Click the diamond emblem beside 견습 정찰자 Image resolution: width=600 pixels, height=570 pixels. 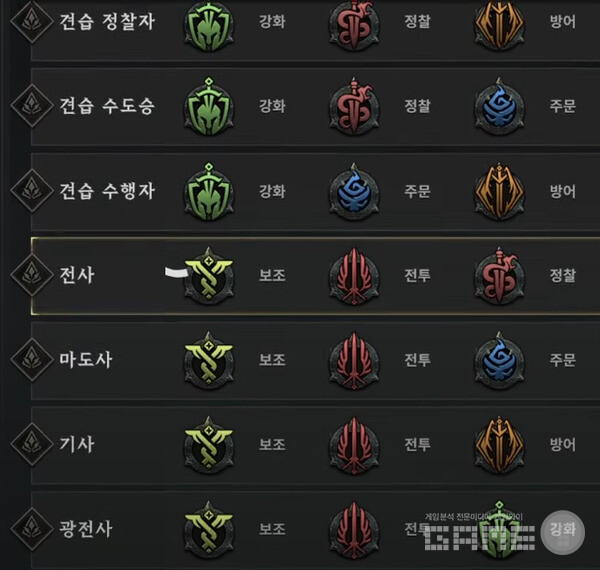tap(32, 21)
